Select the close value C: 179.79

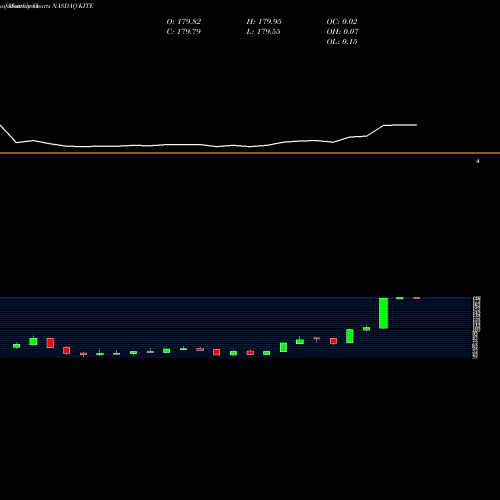point(184,32)
